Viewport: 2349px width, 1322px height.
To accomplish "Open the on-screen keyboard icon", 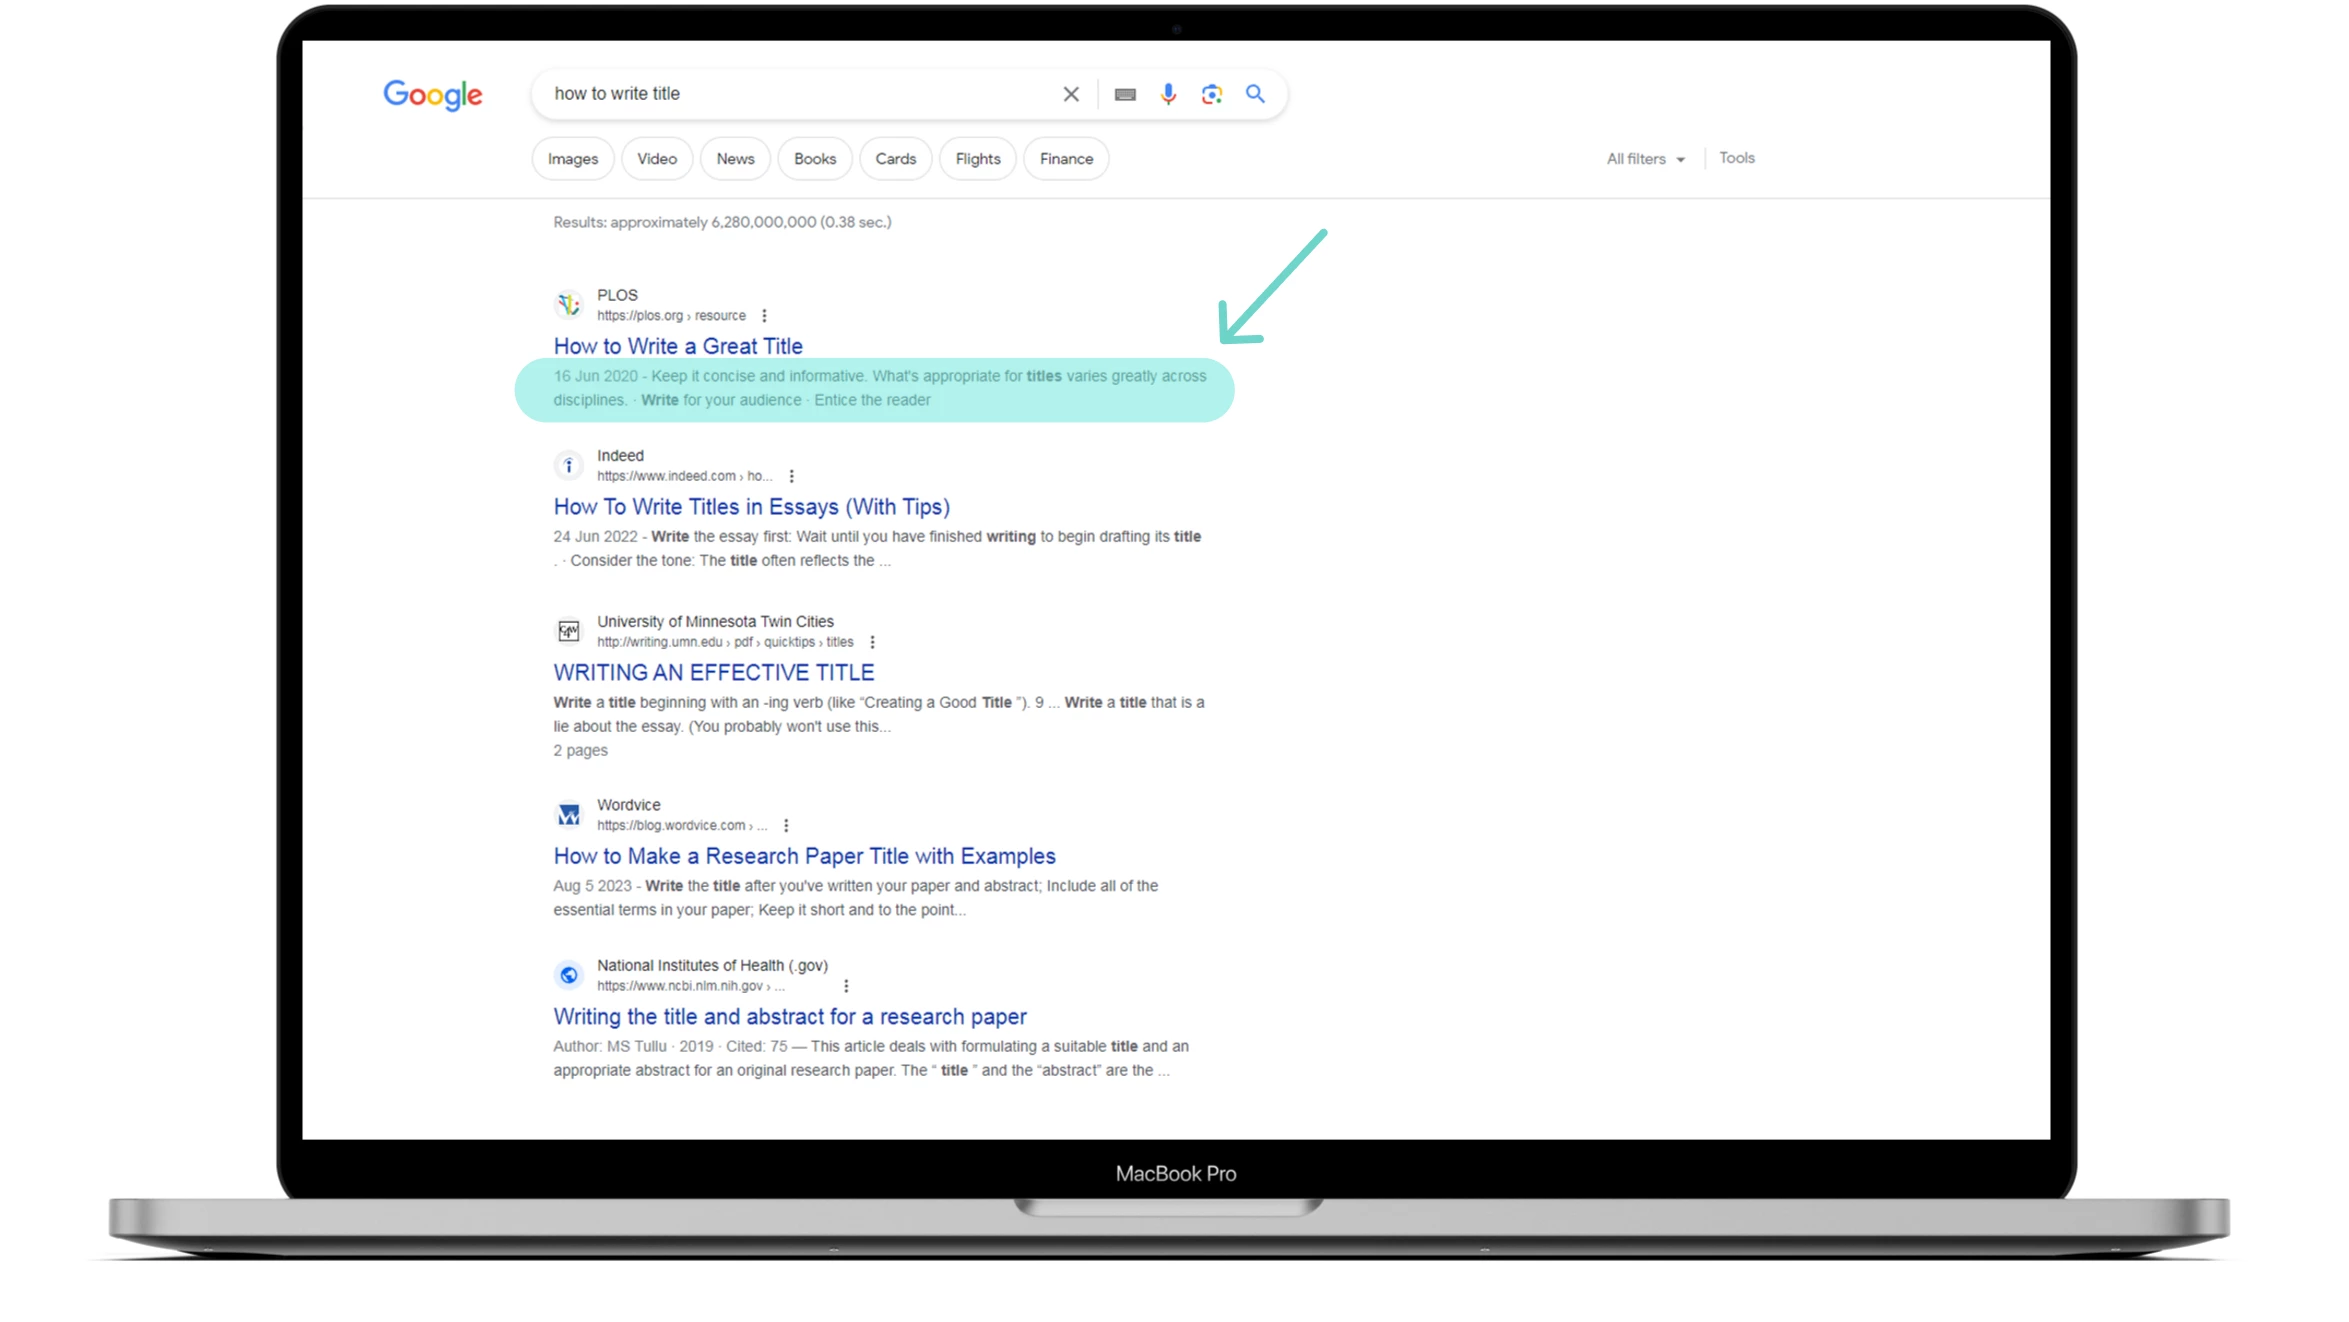I will point(1125,94).
